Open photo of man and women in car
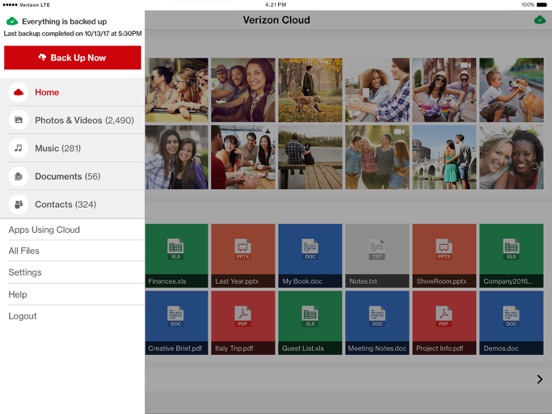Image resolution: width=552 pixels, height=414 pixels. pos(243,90)
